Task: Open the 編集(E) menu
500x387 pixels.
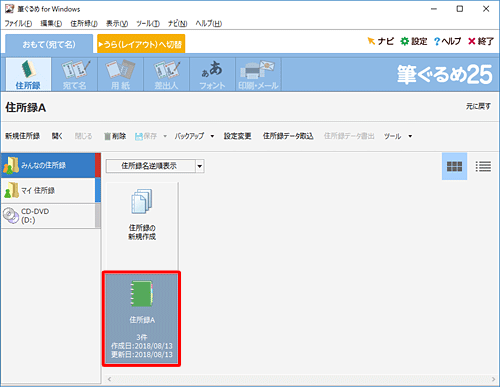Action: pyautogui.click(x=51, y=23)
